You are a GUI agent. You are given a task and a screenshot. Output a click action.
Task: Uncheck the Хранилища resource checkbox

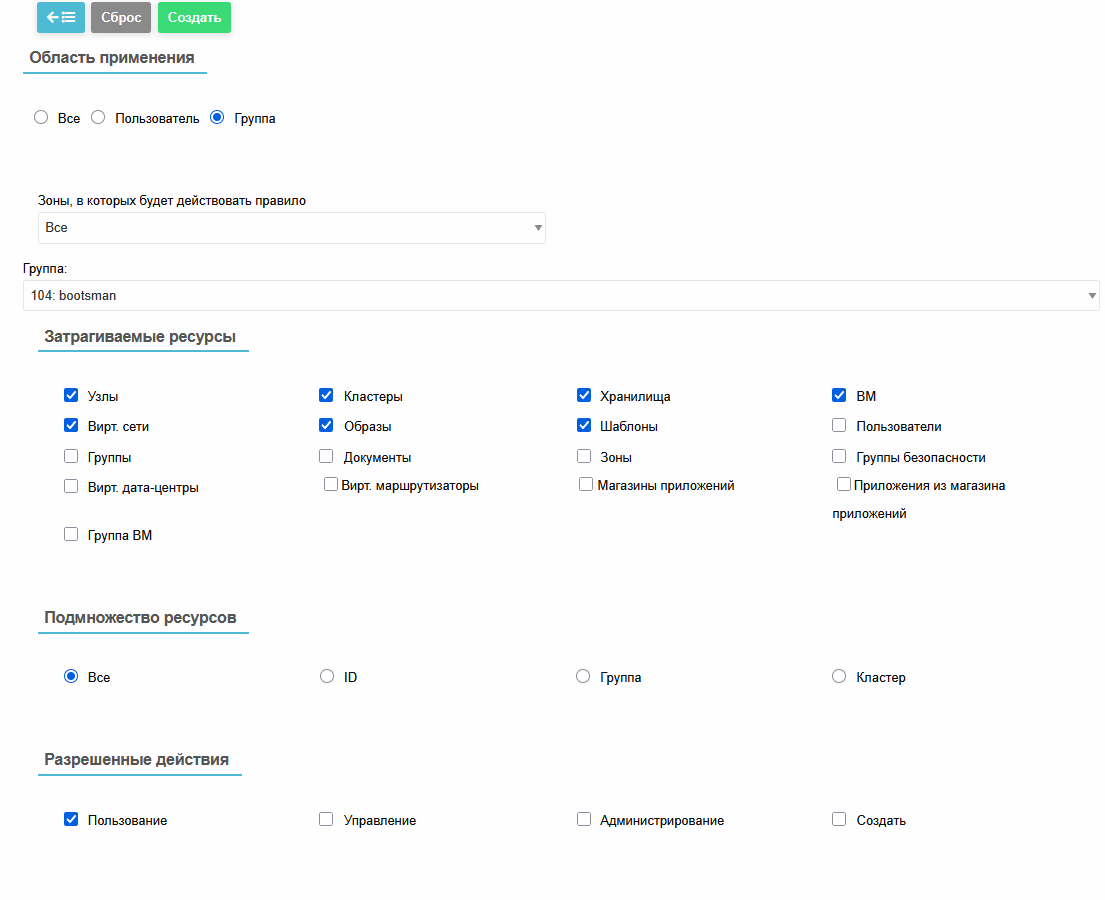click(x=584, y=395)
